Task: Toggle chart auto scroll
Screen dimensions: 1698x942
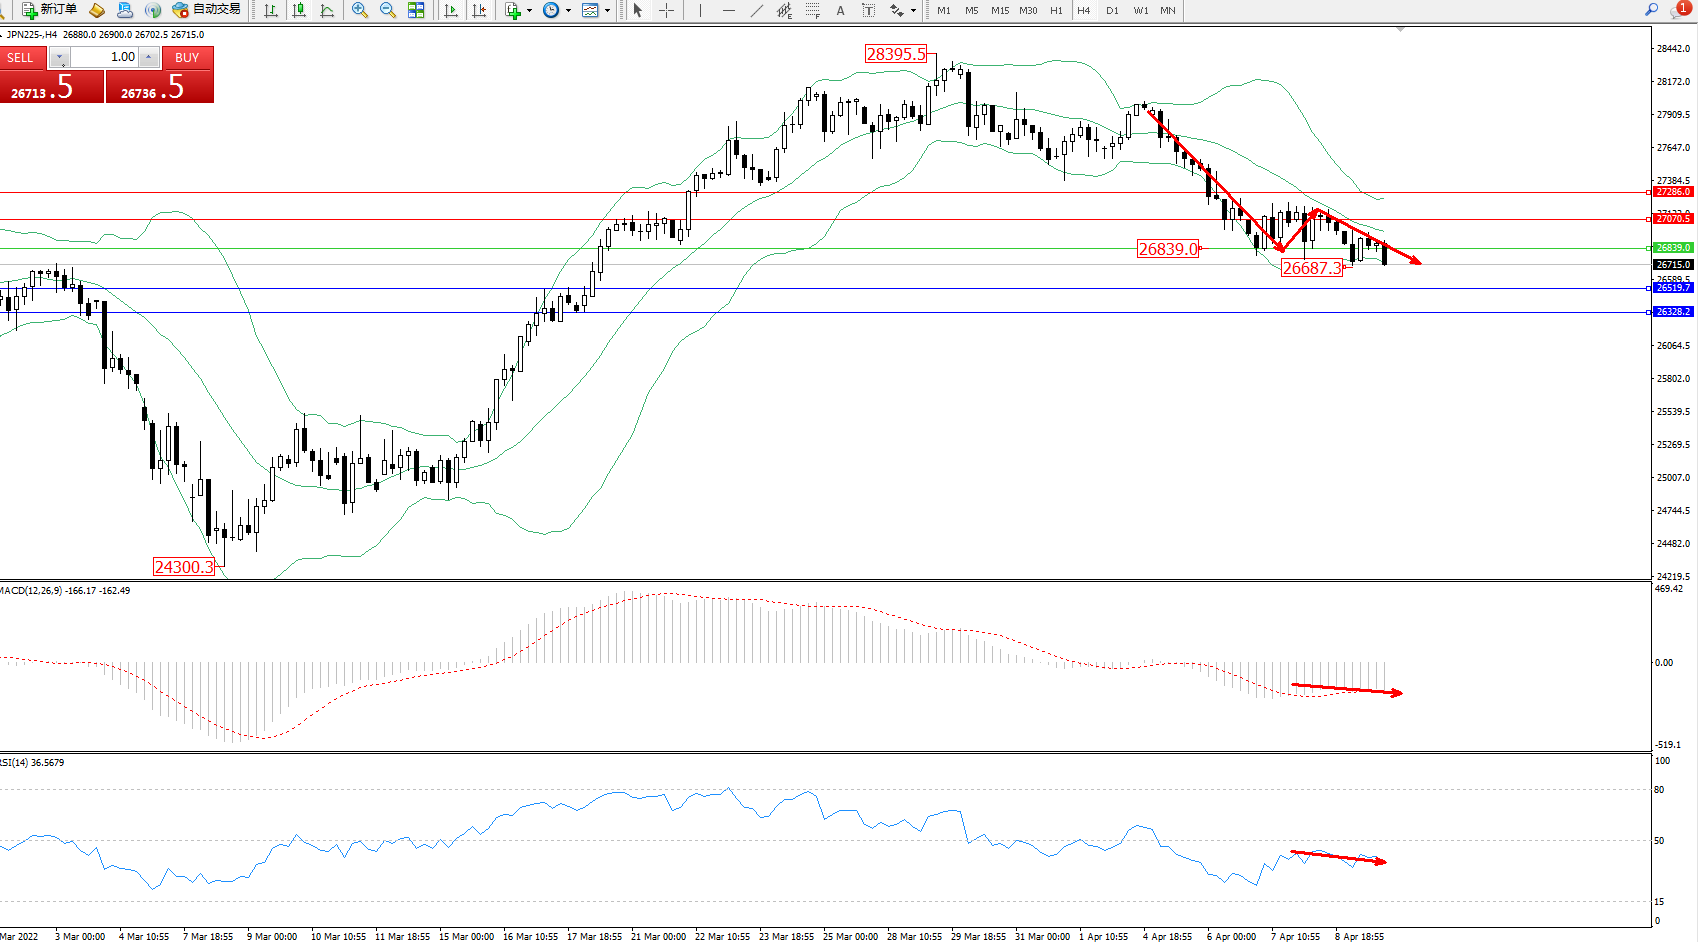Action: pos(451,10)
